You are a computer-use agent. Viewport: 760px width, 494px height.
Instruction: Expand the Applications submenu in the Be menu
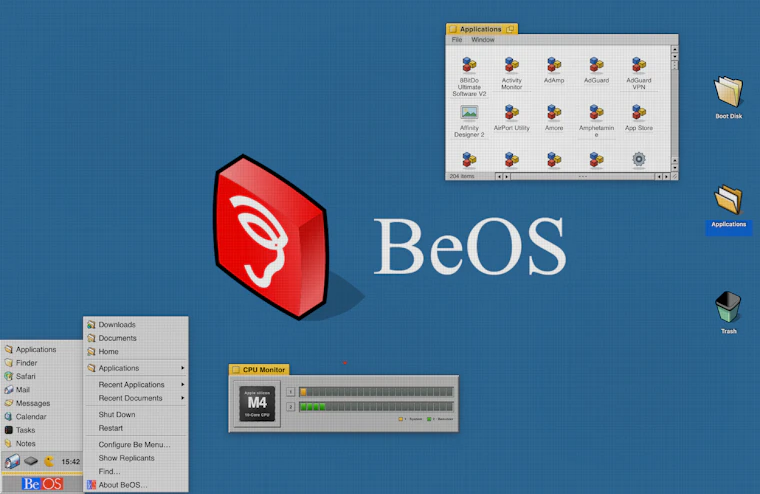[136, 368]
